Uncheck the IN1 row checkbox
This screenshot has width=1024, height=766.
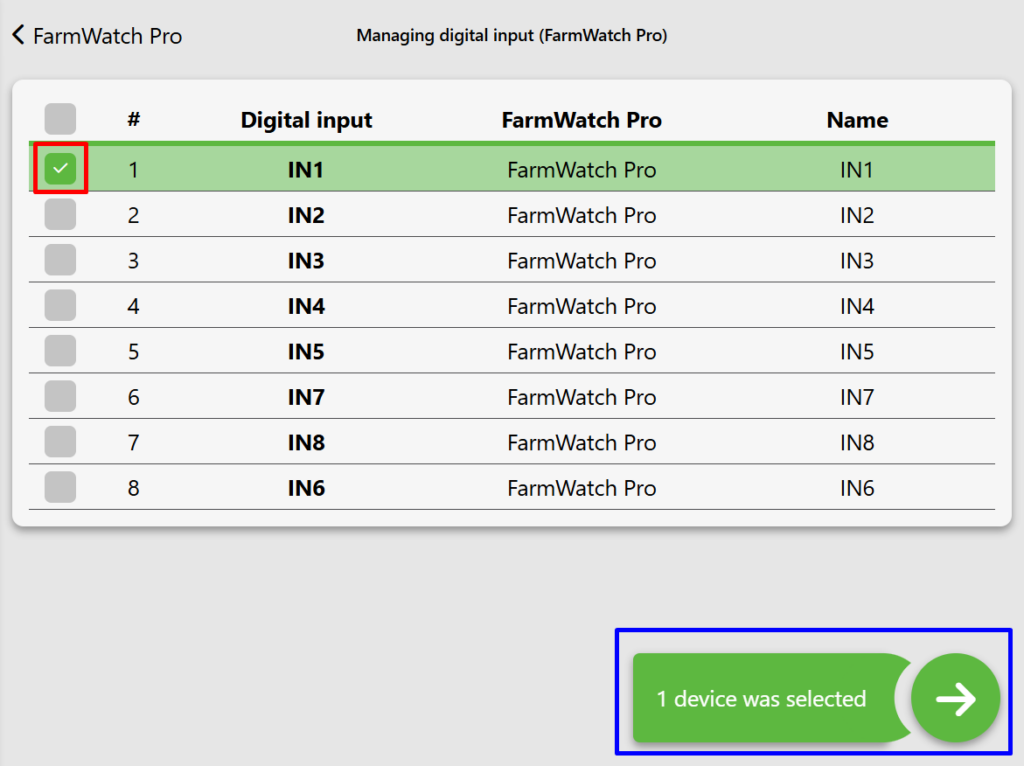[x=60, y=168]
